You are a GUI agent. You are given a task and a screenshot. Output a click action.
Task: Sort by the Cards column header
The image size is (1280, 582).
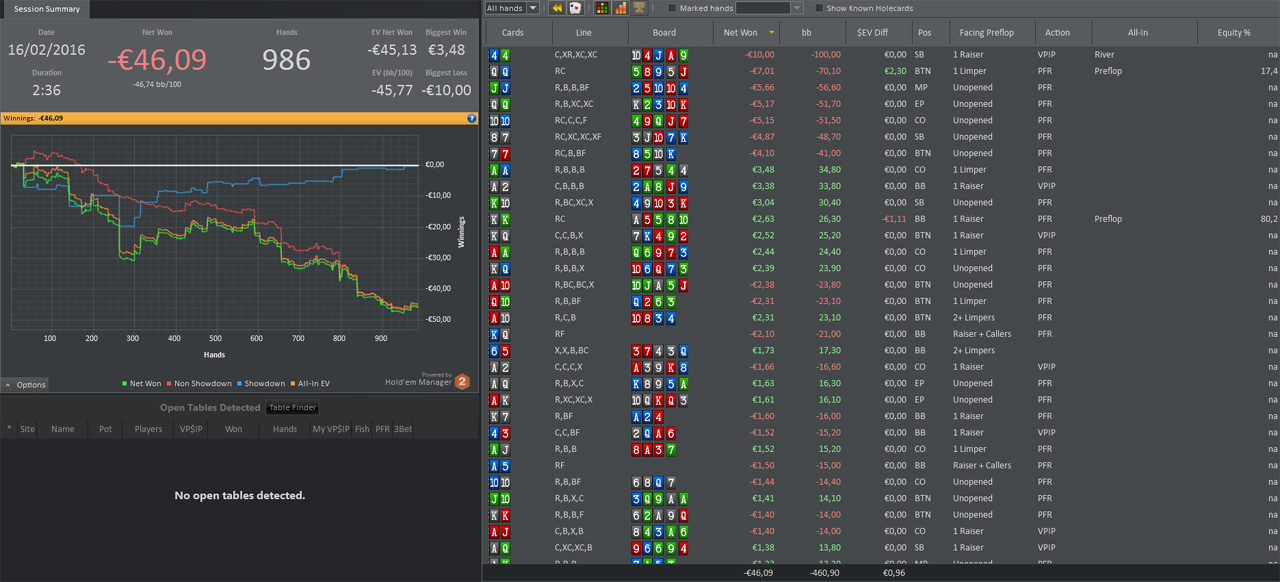pyautogui.click(x=512, y=33)
